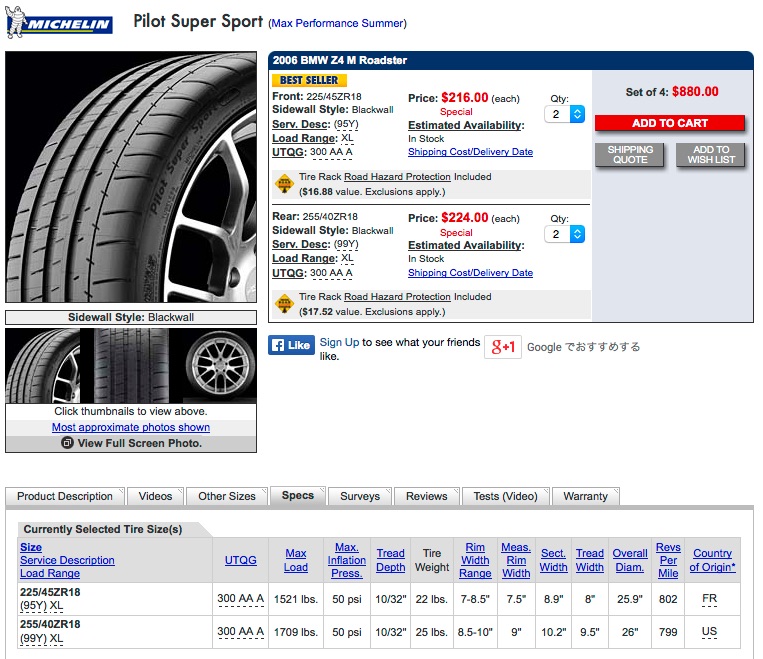Switch to the Warranty tab
This screenshot has height=659, width=763.
click(585, 496)
